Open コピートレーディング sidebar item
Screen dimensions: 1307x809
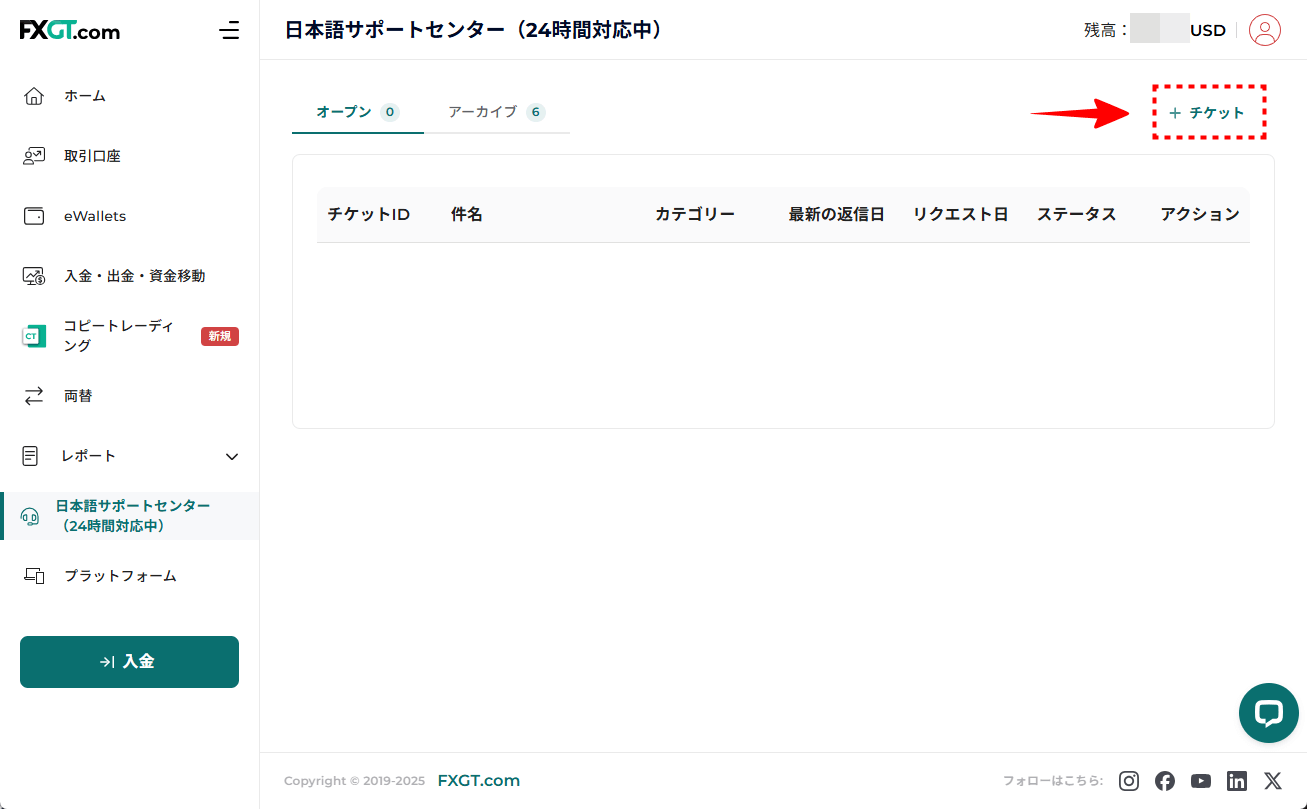[x=118, y=336]
